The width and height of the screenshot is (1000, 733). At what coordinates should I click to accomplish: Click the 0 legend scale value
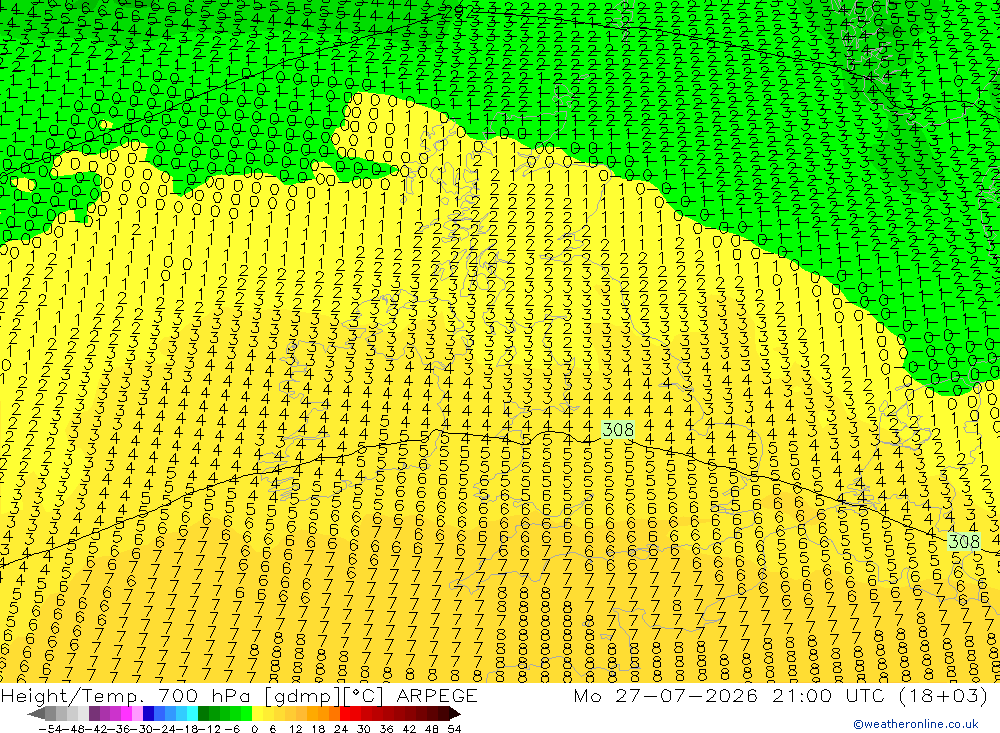click(x=254, y=729)
